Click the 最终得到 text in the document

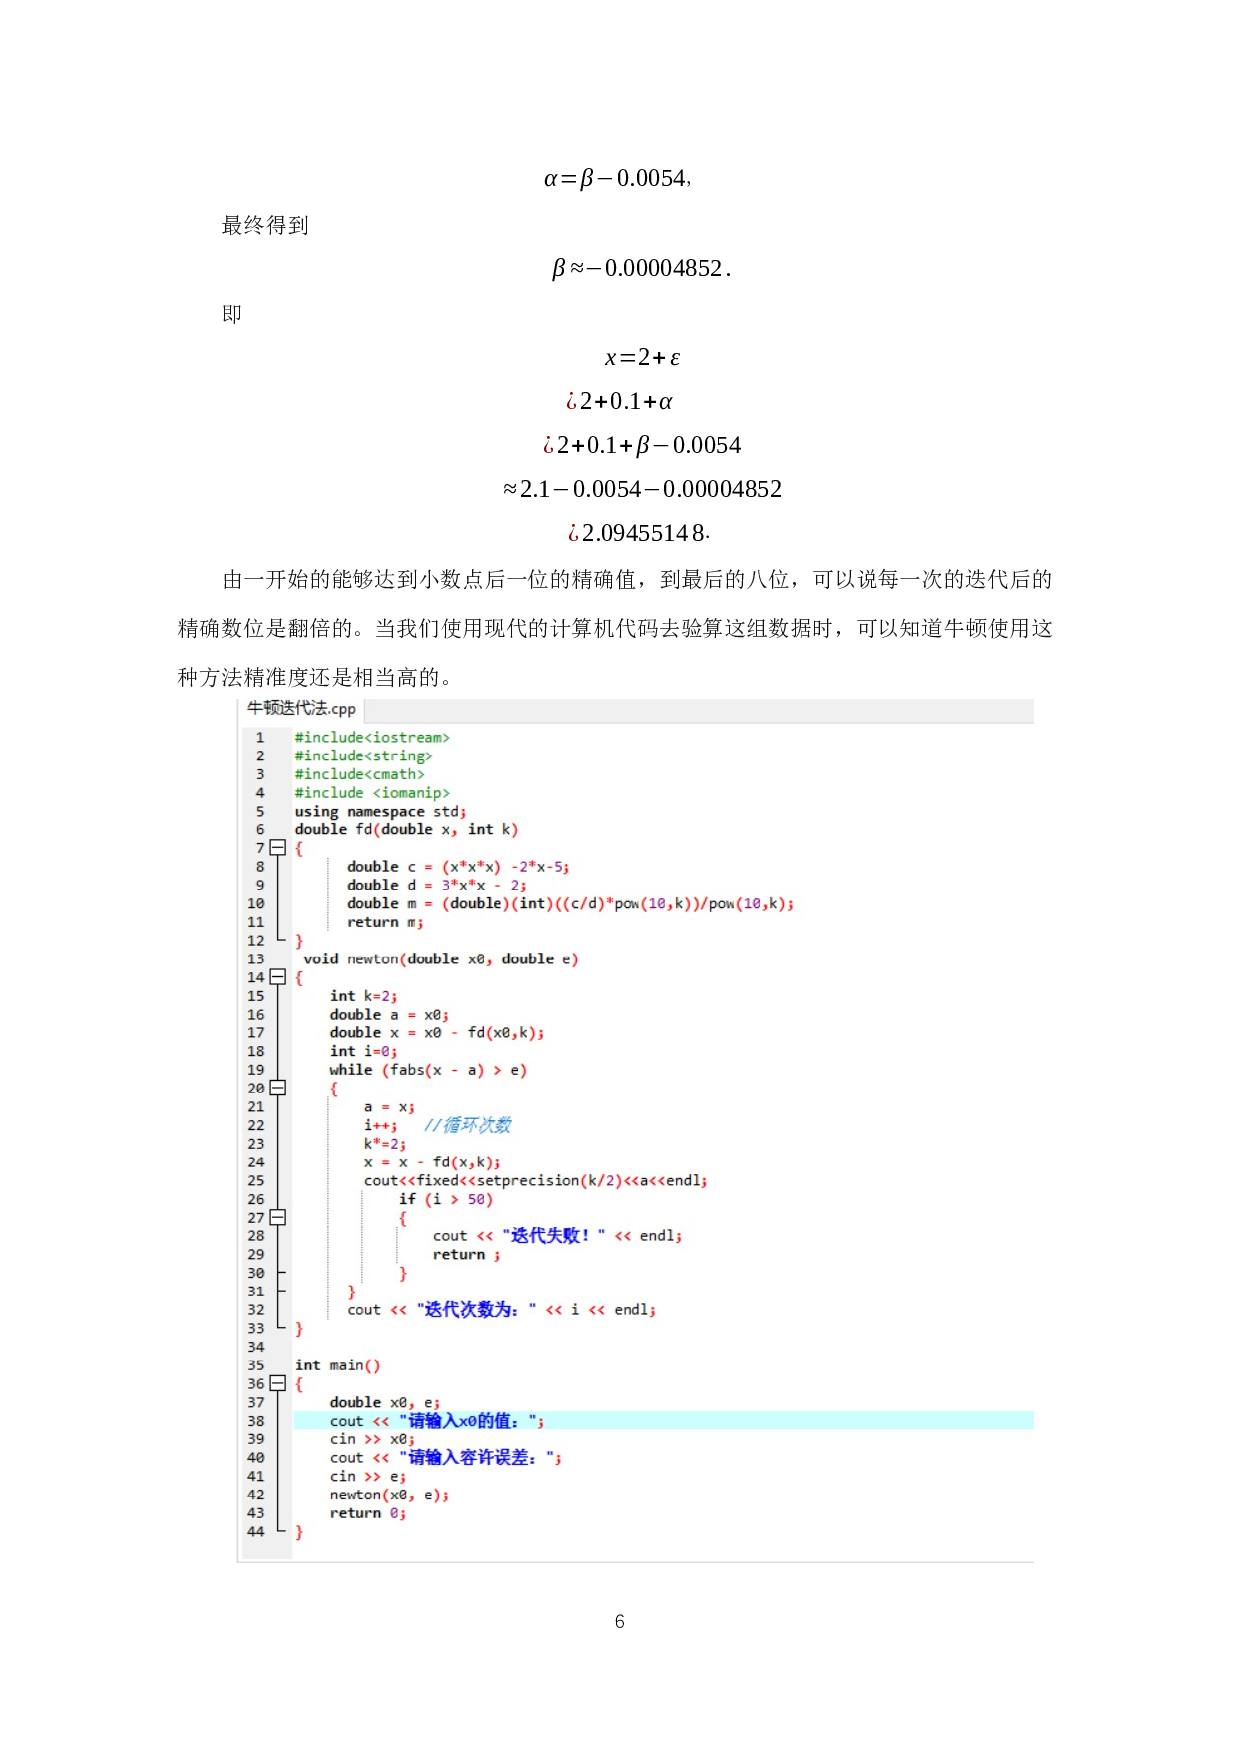coord(265,225)
